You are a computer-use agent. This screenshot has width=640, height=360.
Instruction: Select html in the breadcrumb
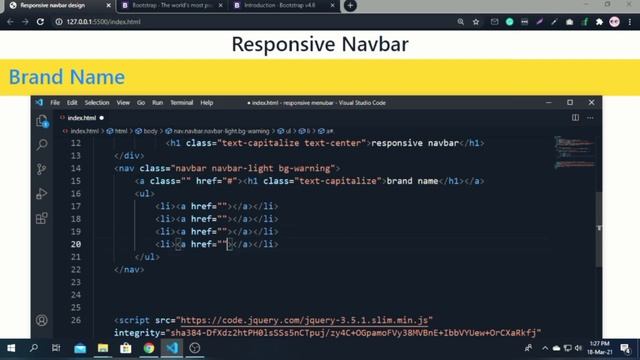click(x=121, y=131)
